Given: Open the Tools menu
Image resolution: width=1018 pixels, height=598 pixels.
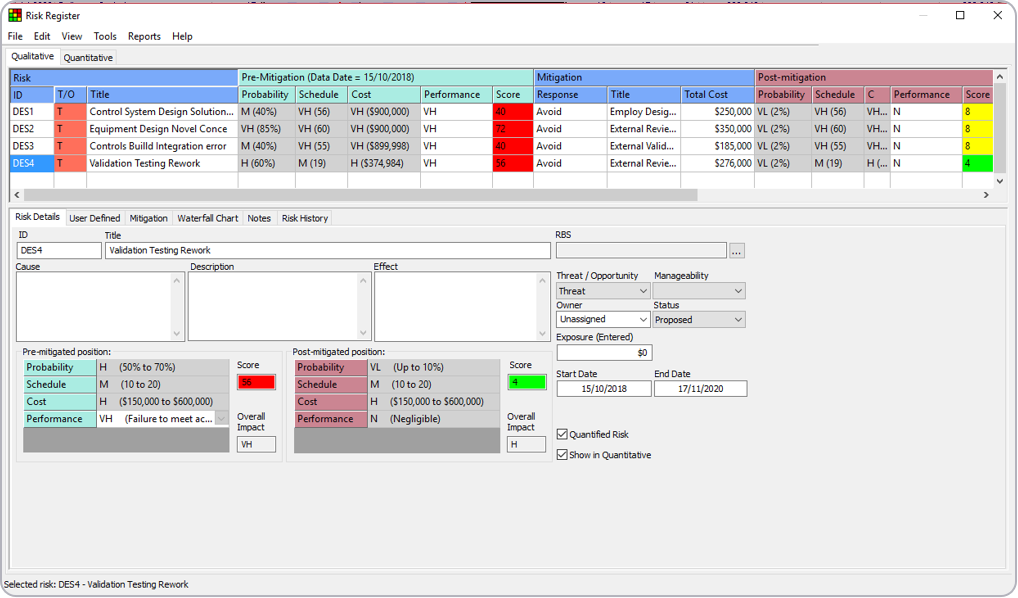Looking at the screenshot, I should click(x=105, y=36).
